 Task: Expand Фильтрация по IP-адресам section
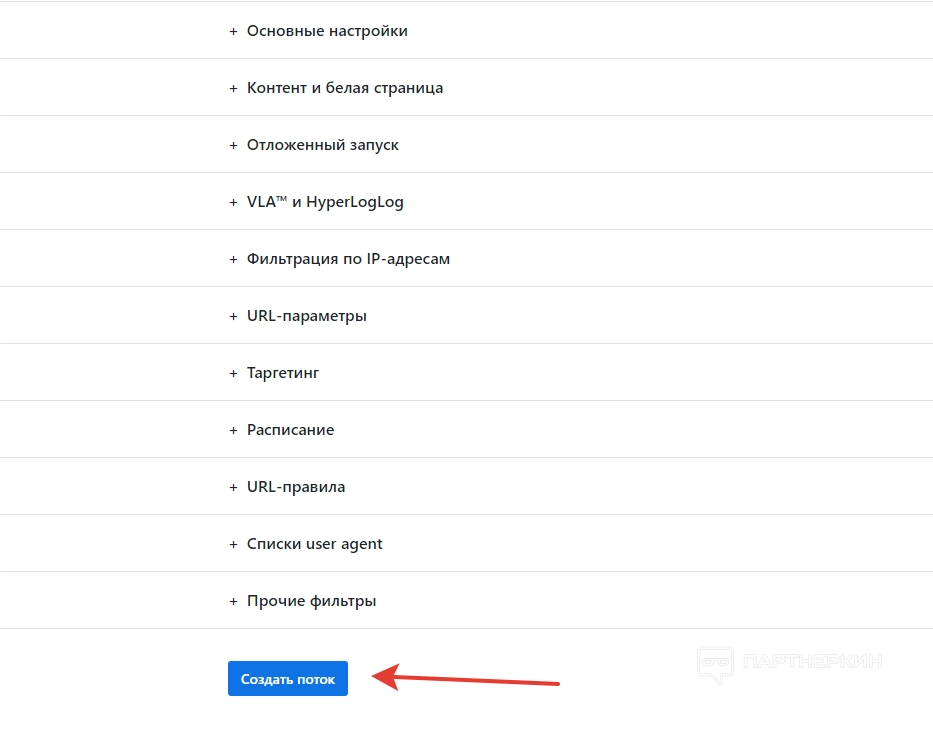(348, 259)
